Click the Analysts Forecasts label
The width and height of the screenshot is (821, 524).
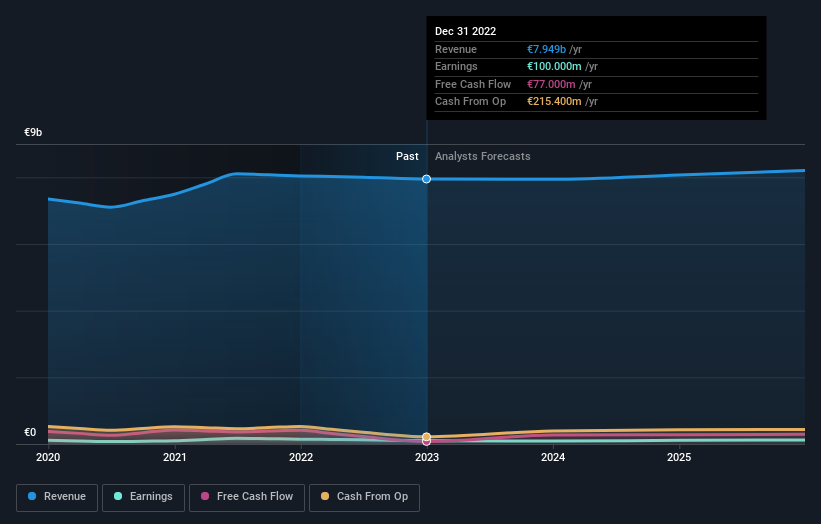tap(483, 157)
